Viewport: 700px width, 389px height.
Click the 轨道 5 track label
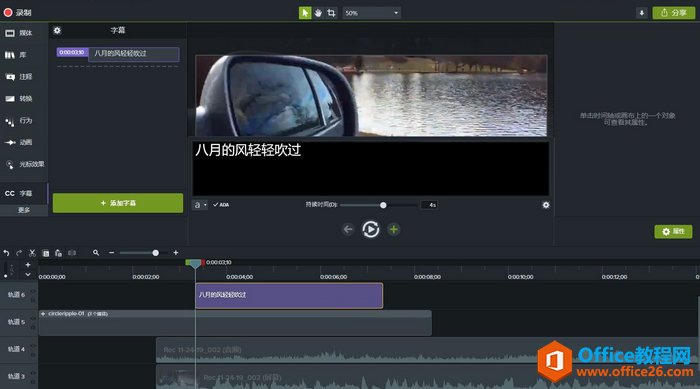pyautogui.click(x=16, y=322)
